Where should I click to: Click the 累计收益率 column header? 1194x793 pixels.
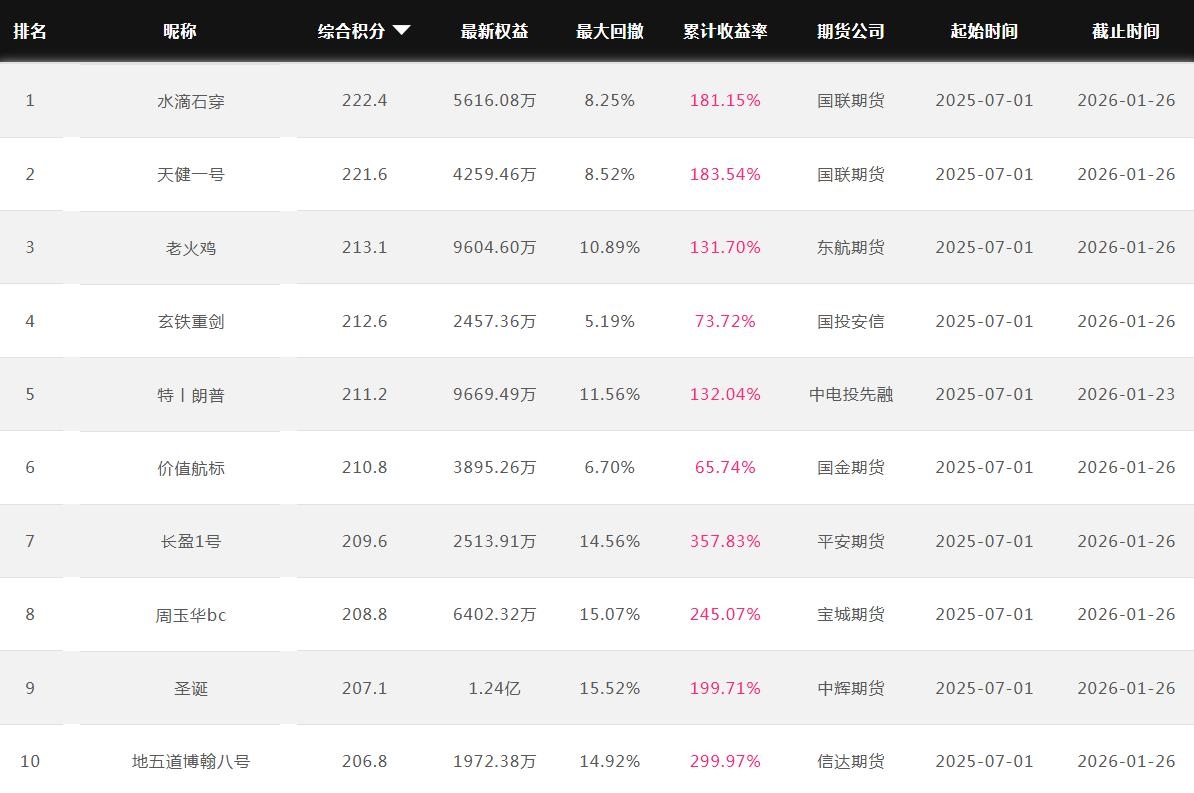pos(725,31)
